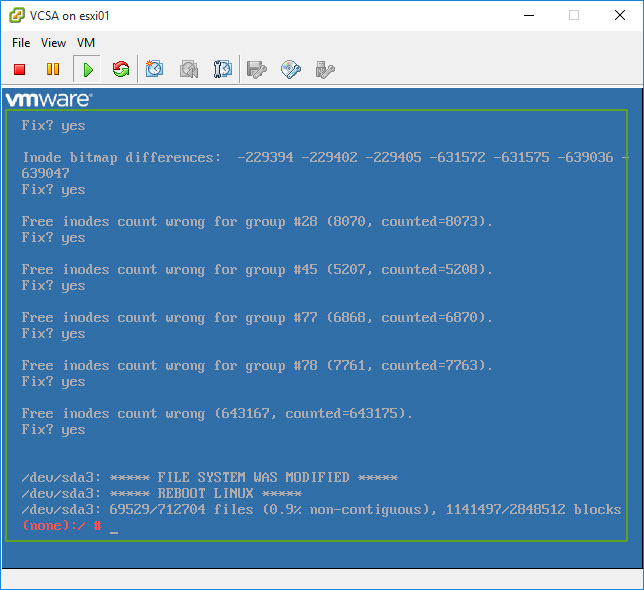Click at the console command prompt
This screenshot has width=644, height=590.
coord(114,526)
